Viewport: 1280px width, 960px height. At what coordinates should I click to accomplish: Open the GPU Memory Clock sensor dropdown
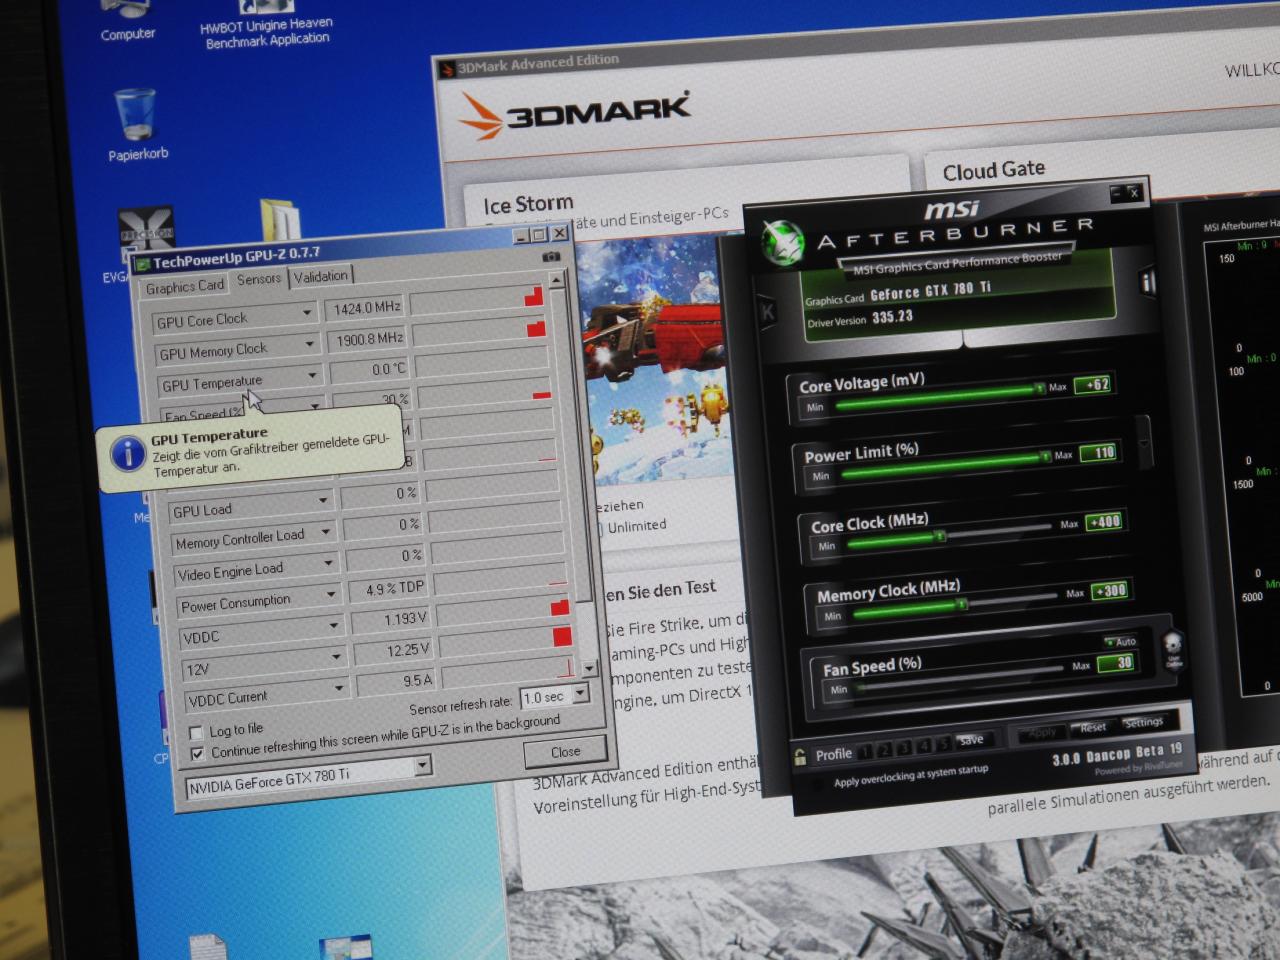pos(310,344)
